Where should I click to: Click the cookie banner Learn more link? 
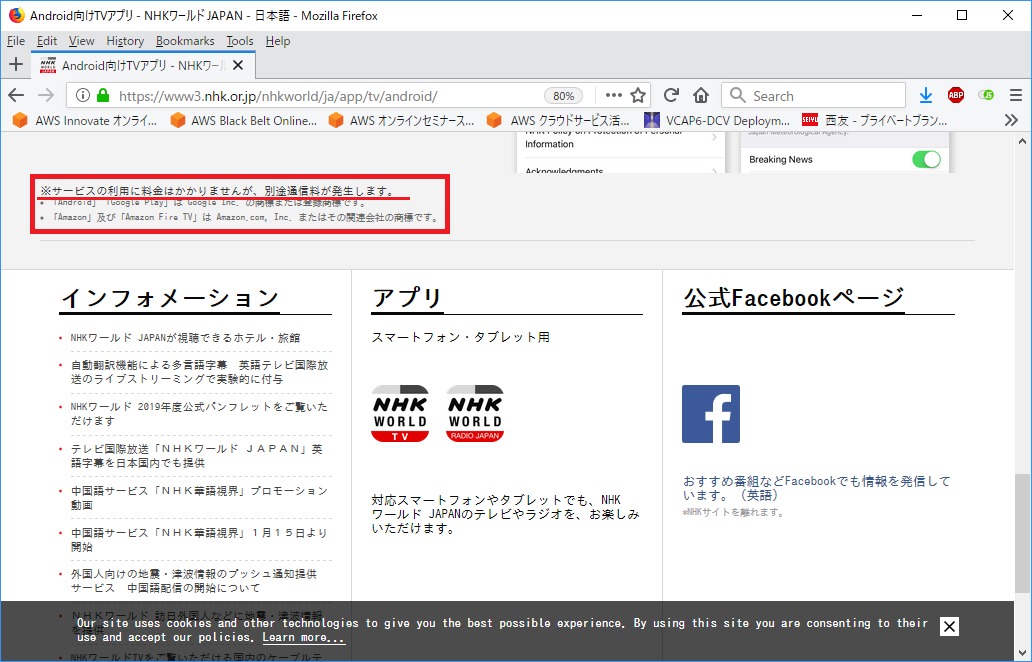(304, 638)
